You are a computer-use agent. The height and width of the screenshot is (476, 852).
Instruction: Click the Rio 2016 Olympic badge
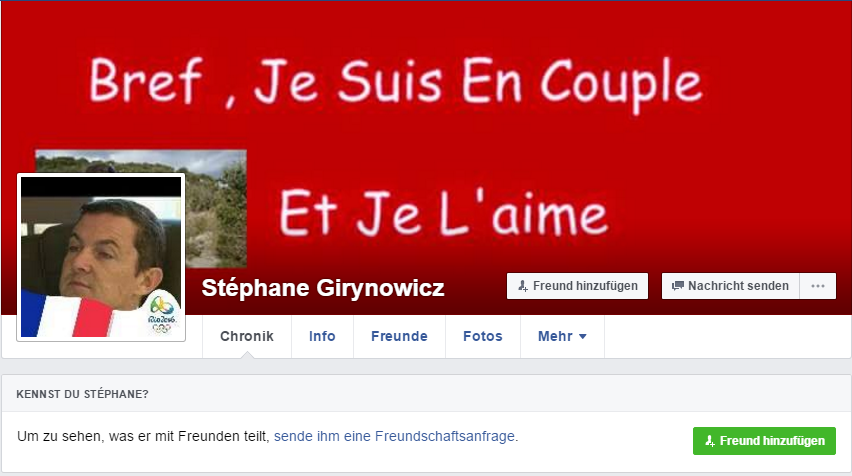161,314
